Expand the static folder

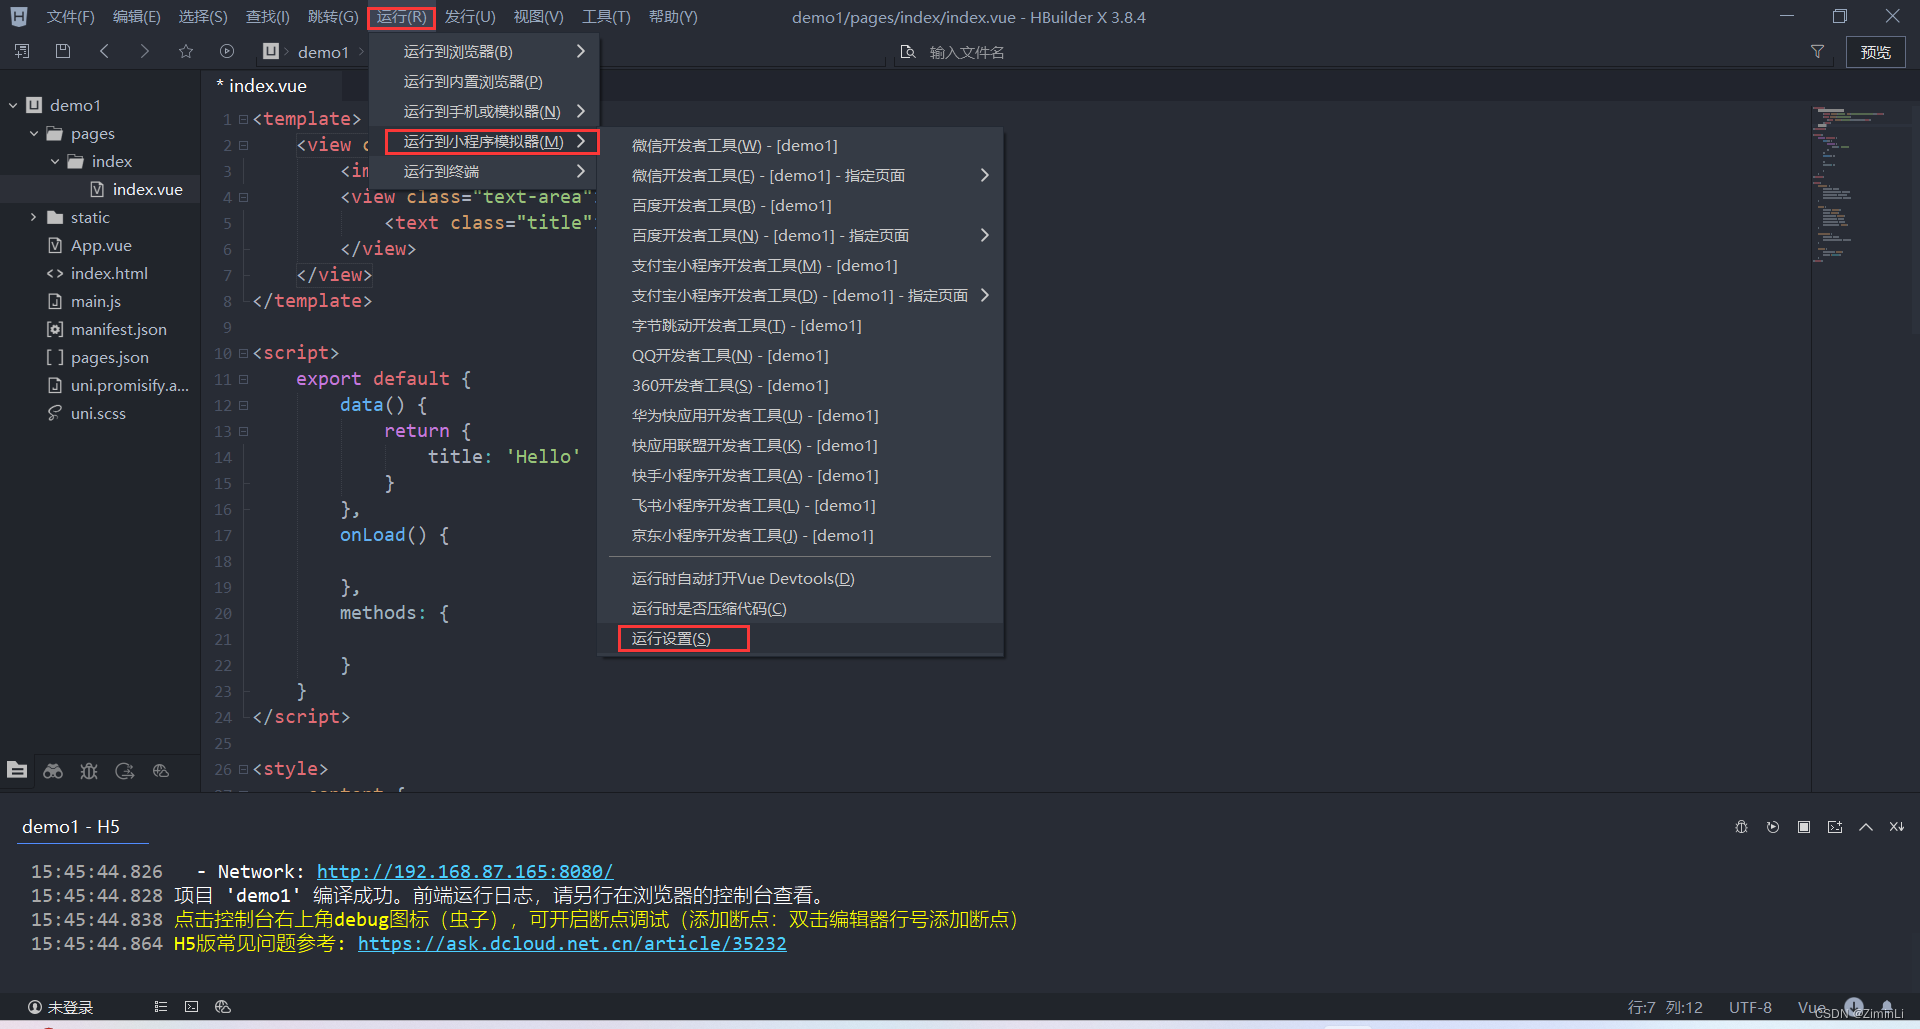pos(34,217)
